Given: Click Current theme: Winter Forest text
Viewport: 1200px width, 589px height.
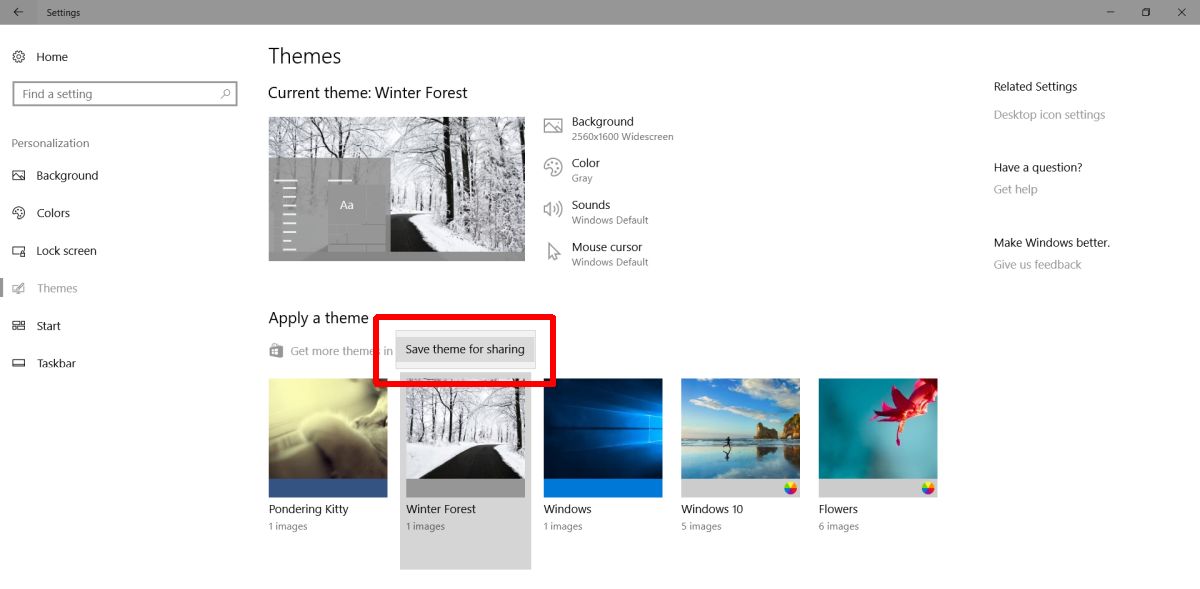Looking at the screenshot, I should 368,92.
